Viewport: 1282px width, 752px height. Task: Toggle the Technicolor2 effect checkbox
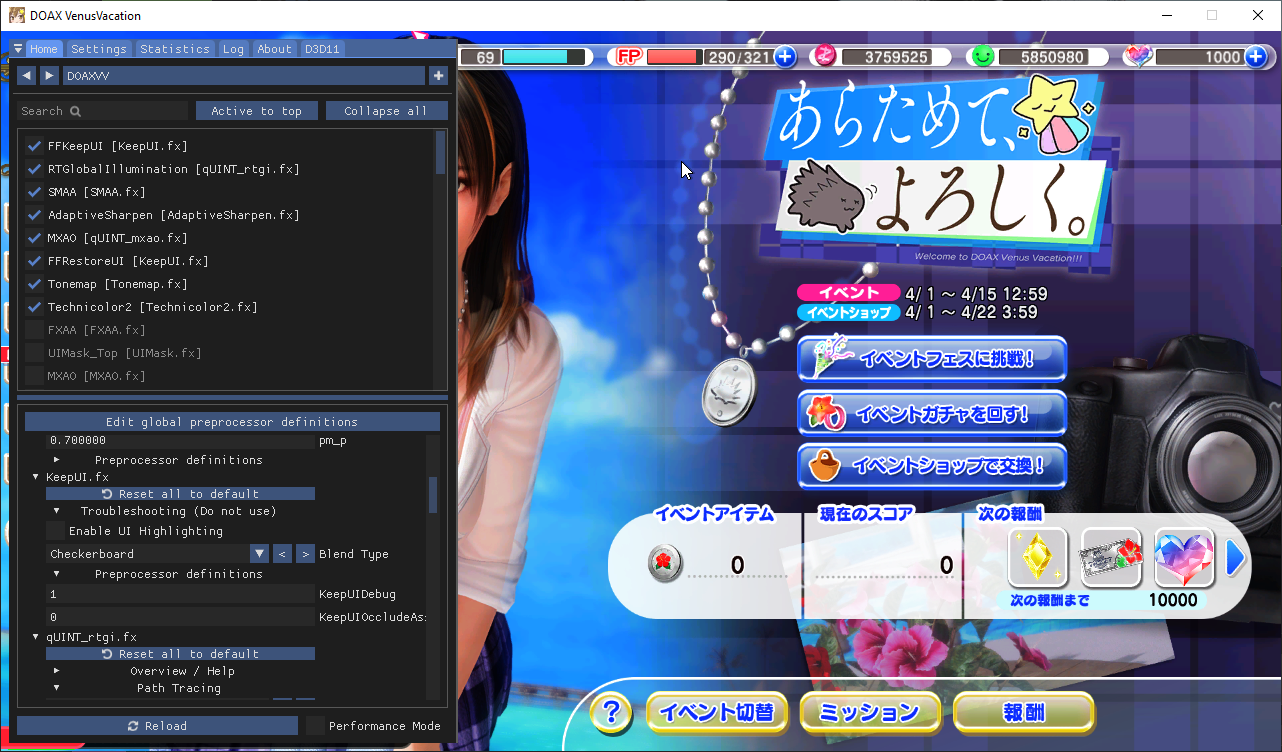click(x=35, y=307)
